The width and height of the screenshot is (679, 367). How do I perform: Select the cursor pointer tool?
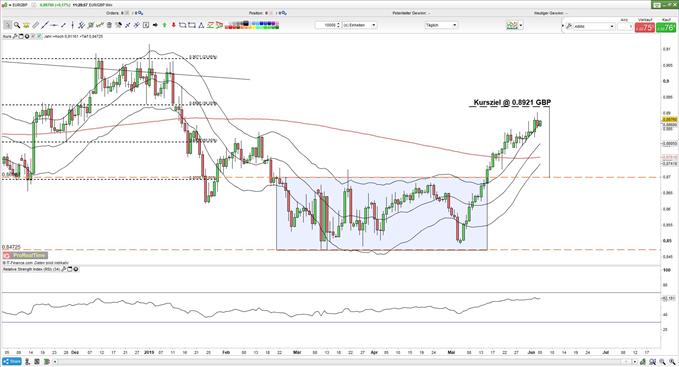[x=7, y=25]
